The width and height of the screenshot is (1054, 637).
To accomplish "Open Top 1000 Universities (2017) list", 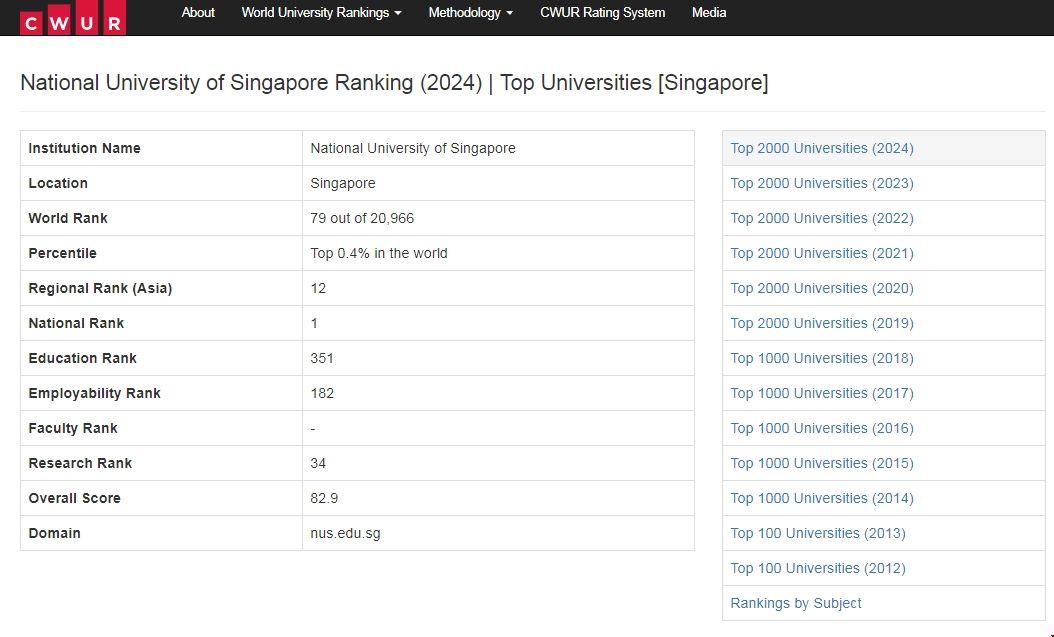I will tap(822, 393).
